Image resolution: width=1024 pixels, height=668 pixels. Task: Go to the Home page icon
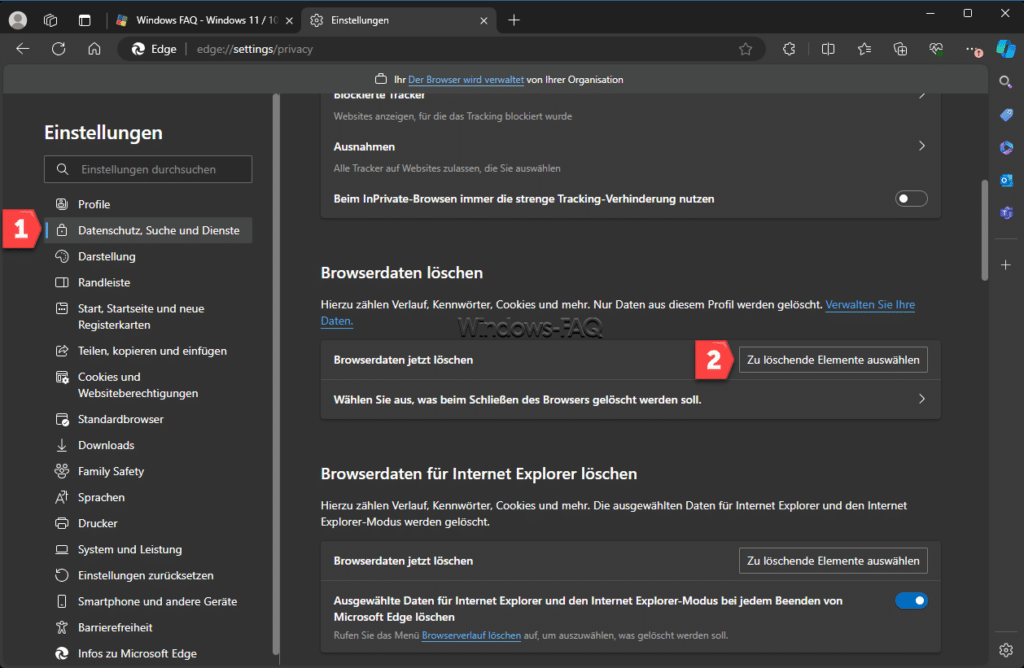click(95, 49)
